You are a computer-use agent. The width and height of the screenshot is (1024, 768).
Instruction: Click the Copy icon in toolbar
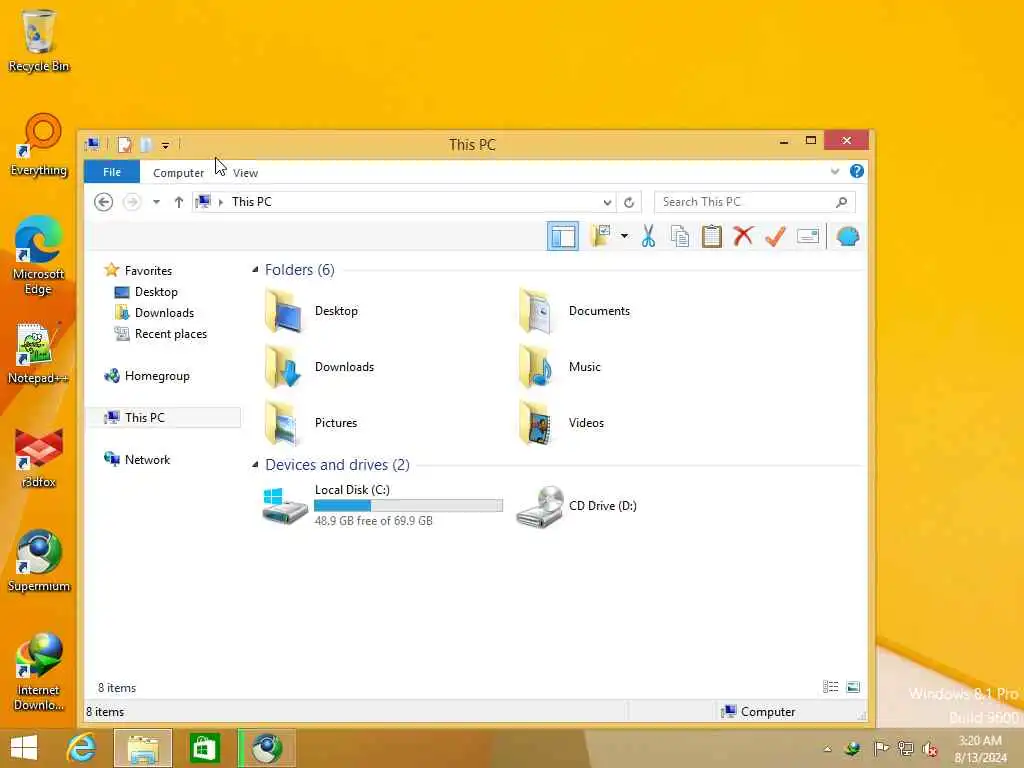pos(680,236)
